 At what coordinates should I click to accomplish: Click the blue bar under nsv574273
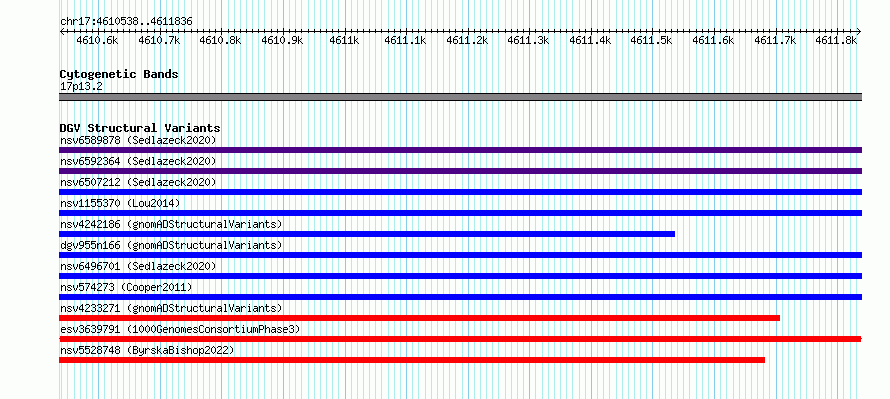(x=460, y=297)
